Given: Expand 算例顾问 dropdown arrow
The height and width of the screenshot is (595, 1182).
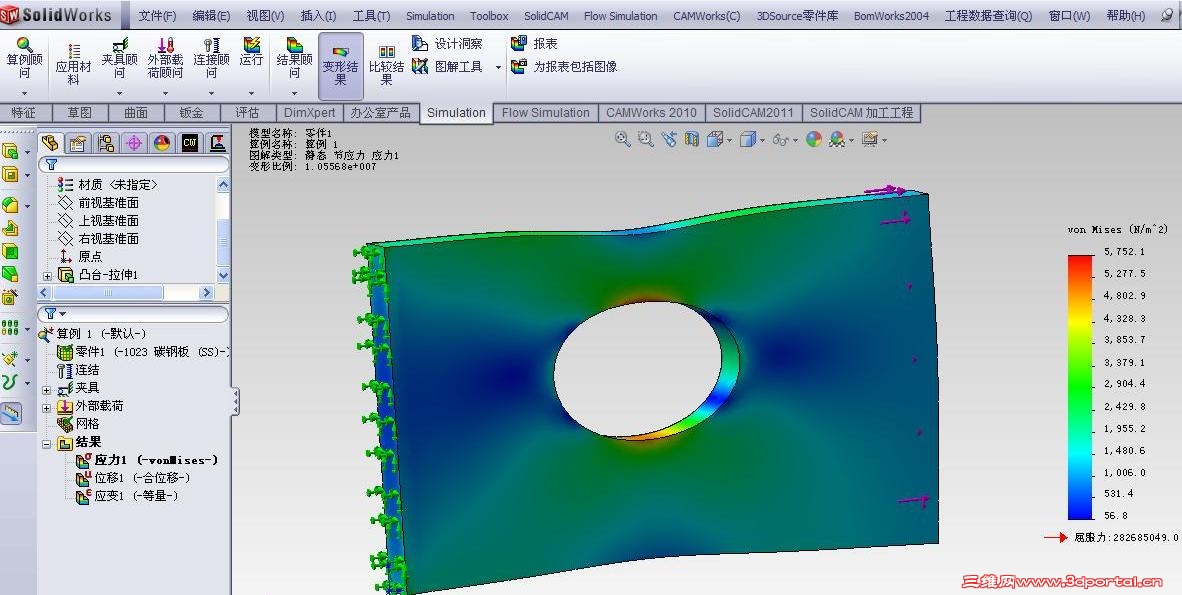Looking at the screenshot, I should (x=24, y=94).
